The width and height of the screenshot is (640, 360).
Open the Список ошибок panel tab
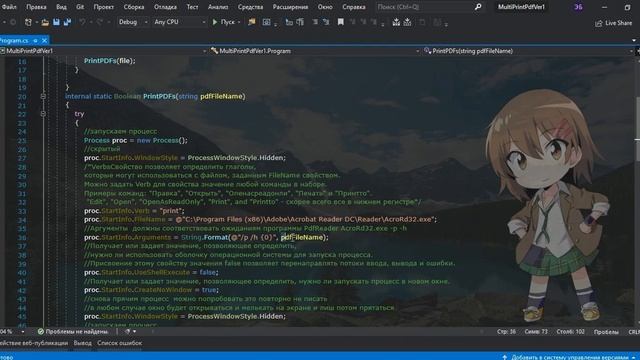click(x=119, y=343)
